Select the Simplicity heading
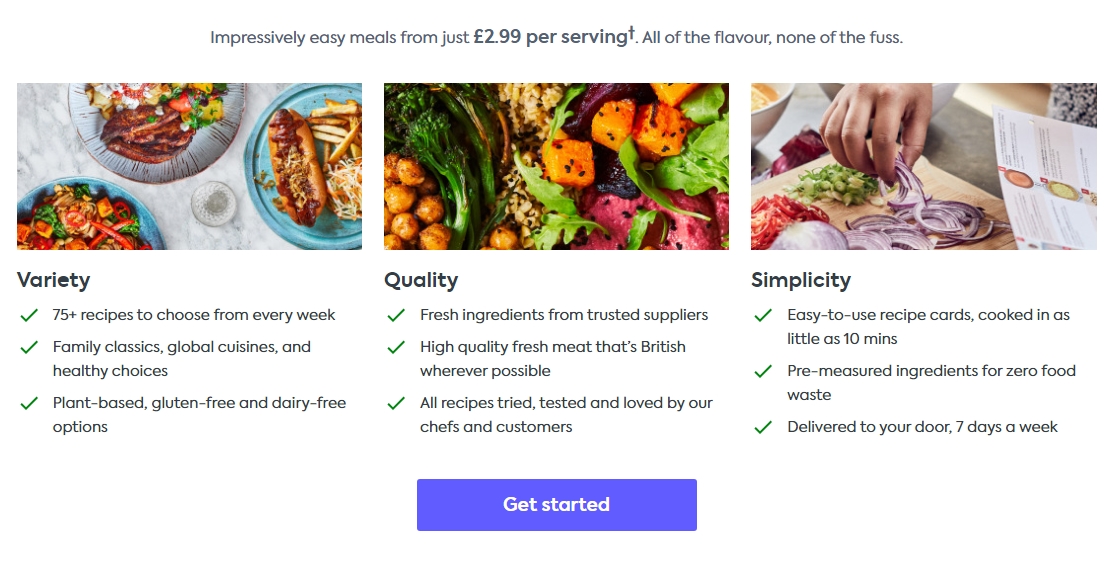The width and height of the screenshot is (1113, 565). 801,280
